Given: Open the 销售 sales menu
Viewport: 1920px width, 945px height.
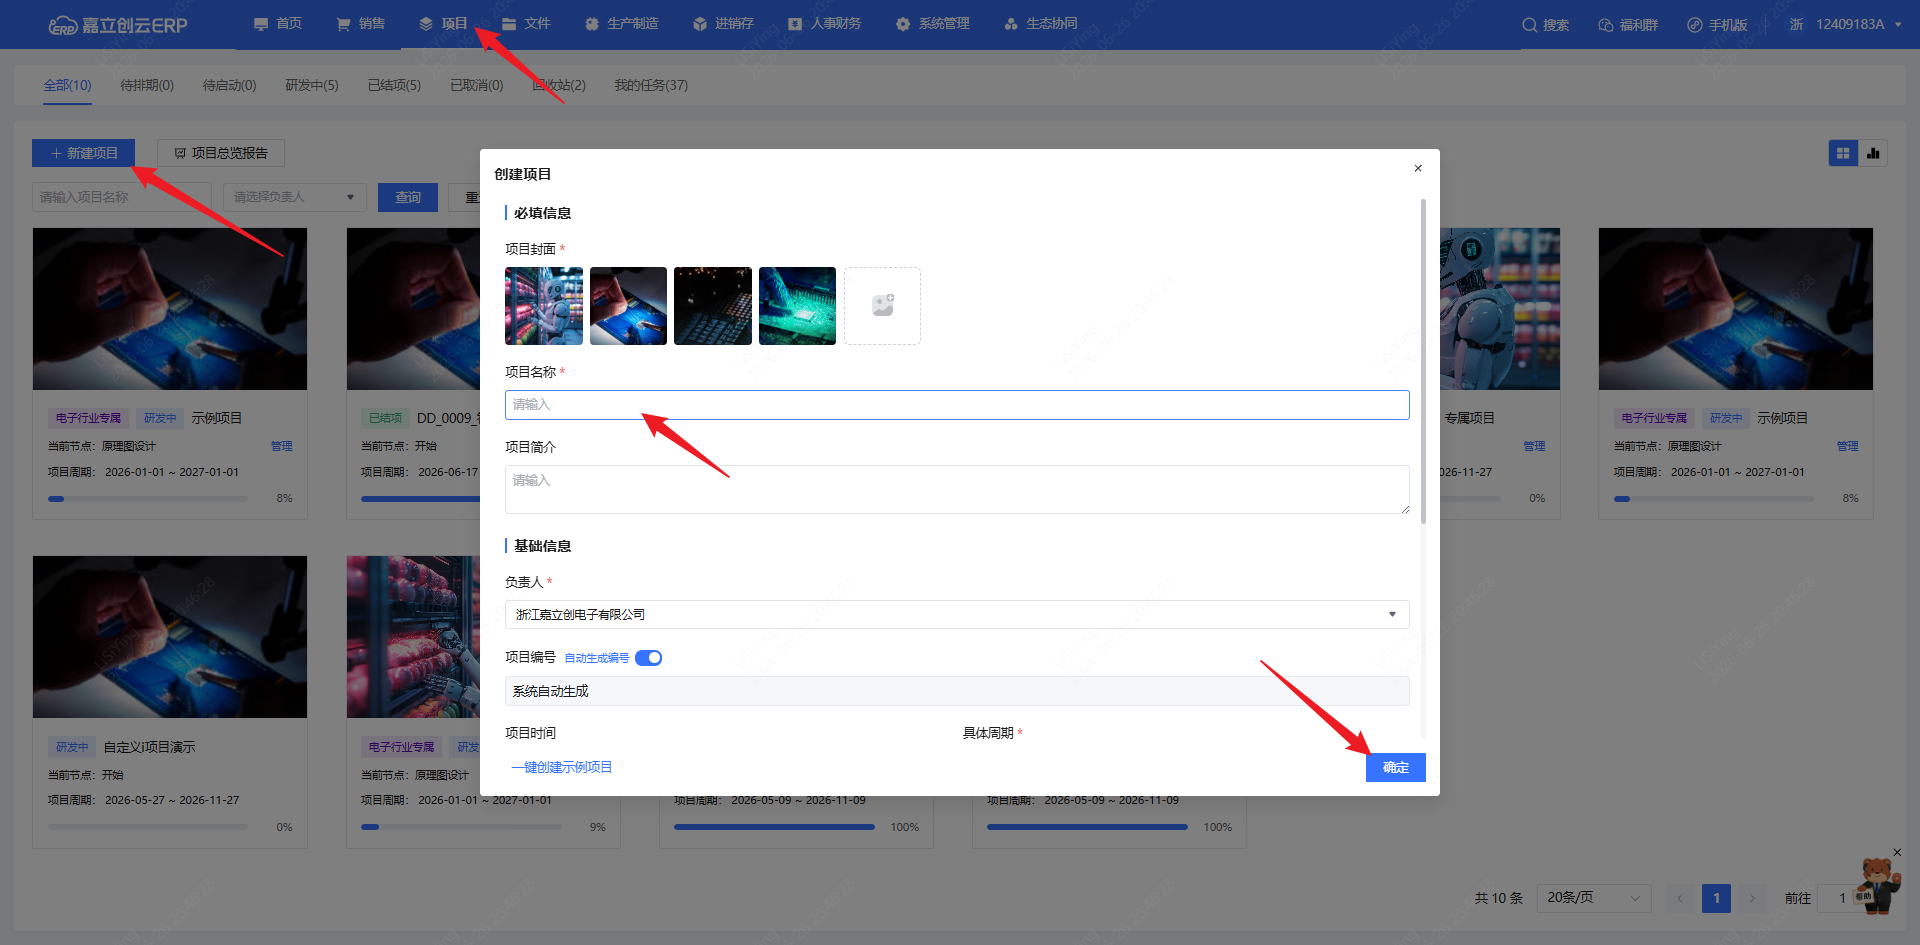Looking at the screenshot, I should [360, 24].
